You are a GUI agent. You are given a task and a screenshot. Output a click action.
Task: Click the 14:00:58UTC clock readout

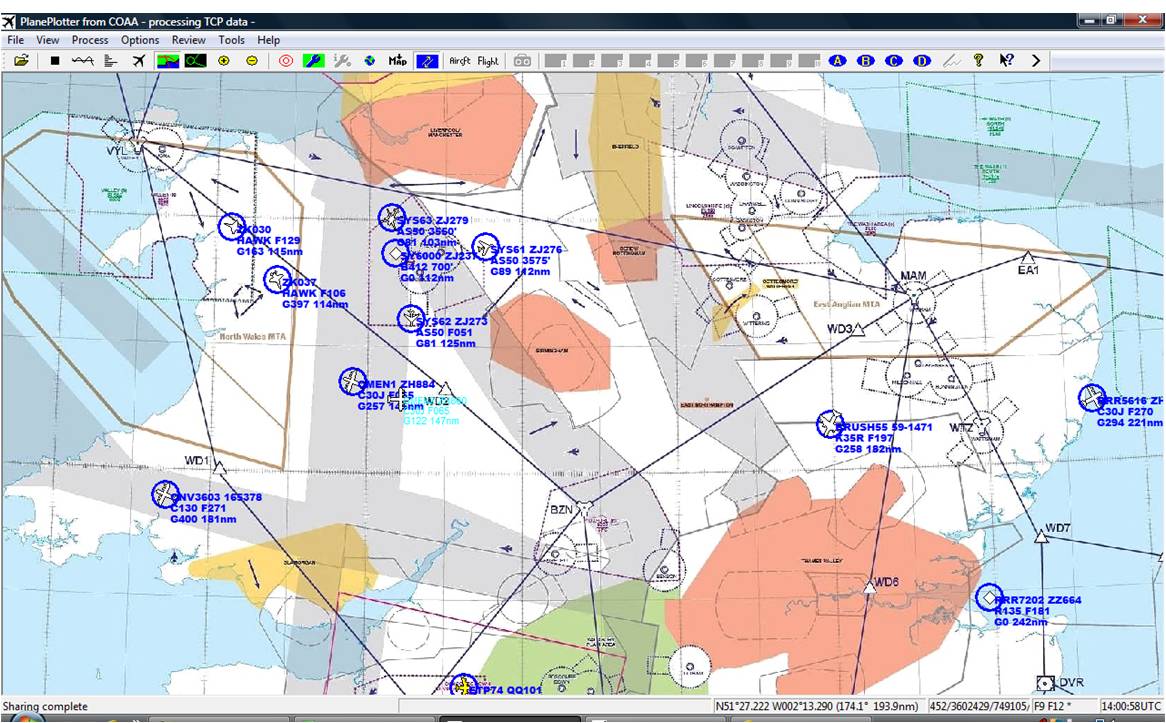[1131, 706]
